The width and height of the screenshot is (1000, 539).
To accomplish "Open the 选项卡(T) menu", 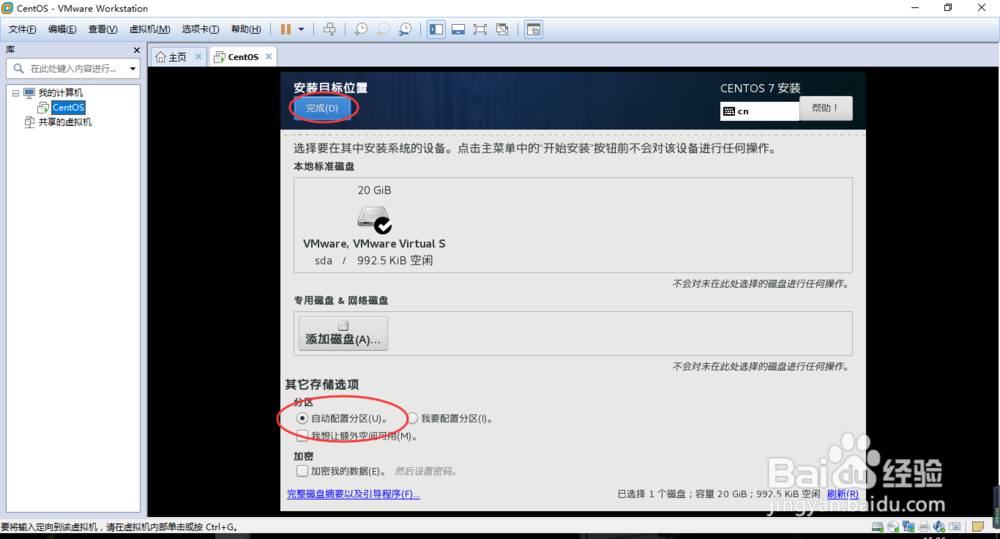I will (200, 29).
